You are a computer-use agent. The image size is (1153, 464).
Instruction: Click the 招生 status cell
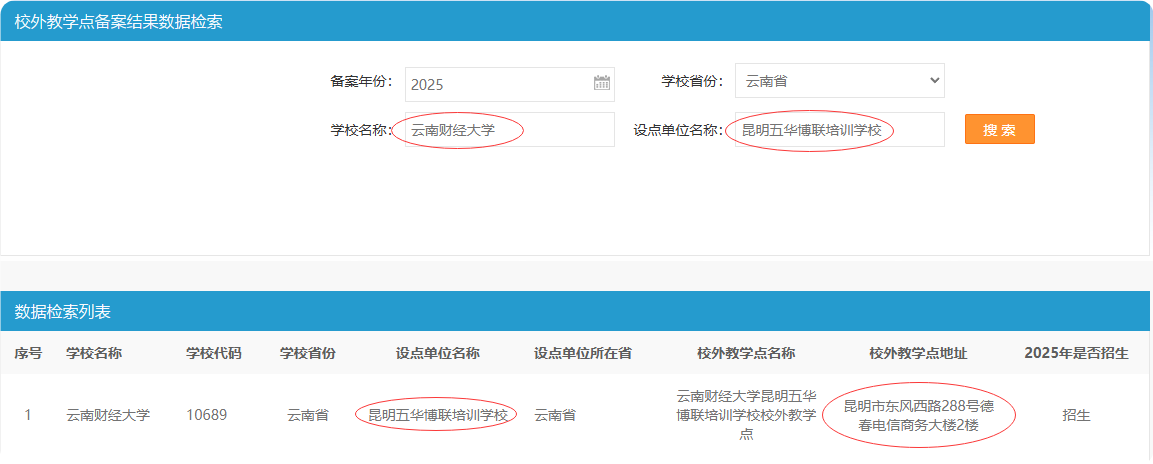tap(1076, 415)
